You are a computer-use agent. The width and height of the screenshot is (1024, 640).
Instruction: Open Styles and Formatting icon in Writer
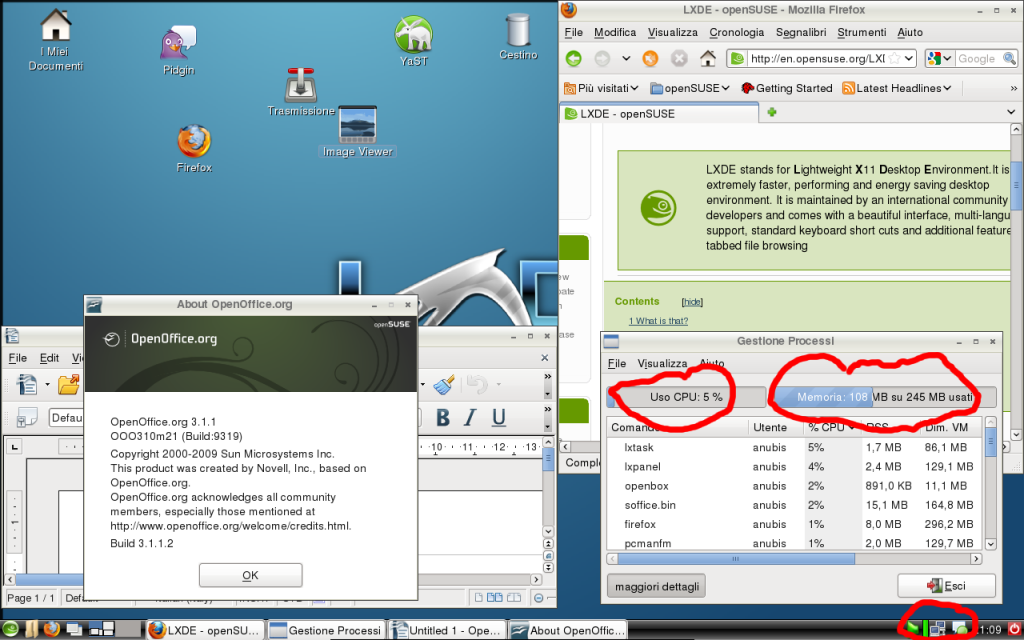click(x=27, y=418)
